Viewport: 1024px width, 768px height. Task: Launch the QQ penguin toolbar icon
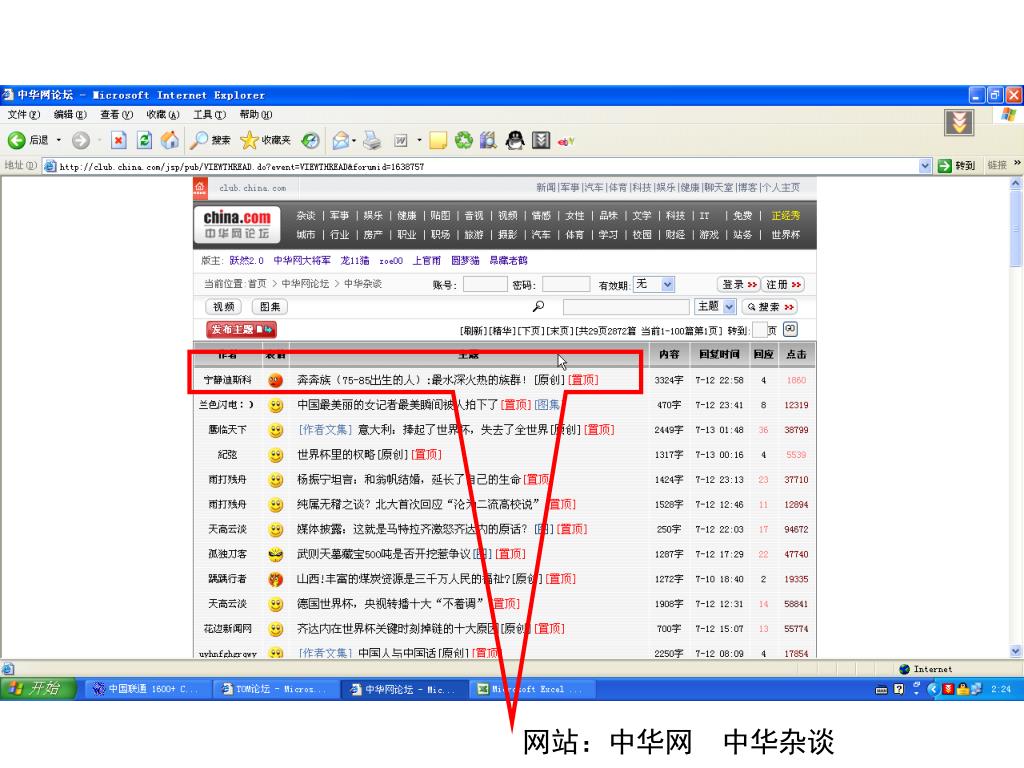pos(515,140)
